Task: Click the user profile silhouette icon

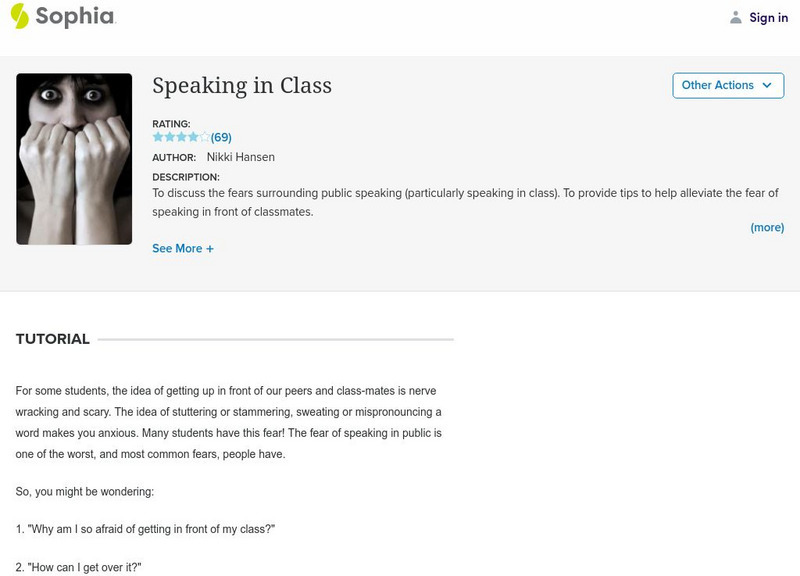Action: (x=736, y=17)
